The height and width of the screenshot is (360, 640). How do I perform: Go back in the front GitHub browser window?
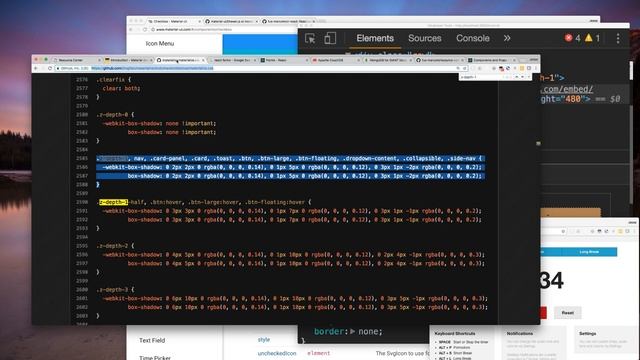tap(36, 68)
